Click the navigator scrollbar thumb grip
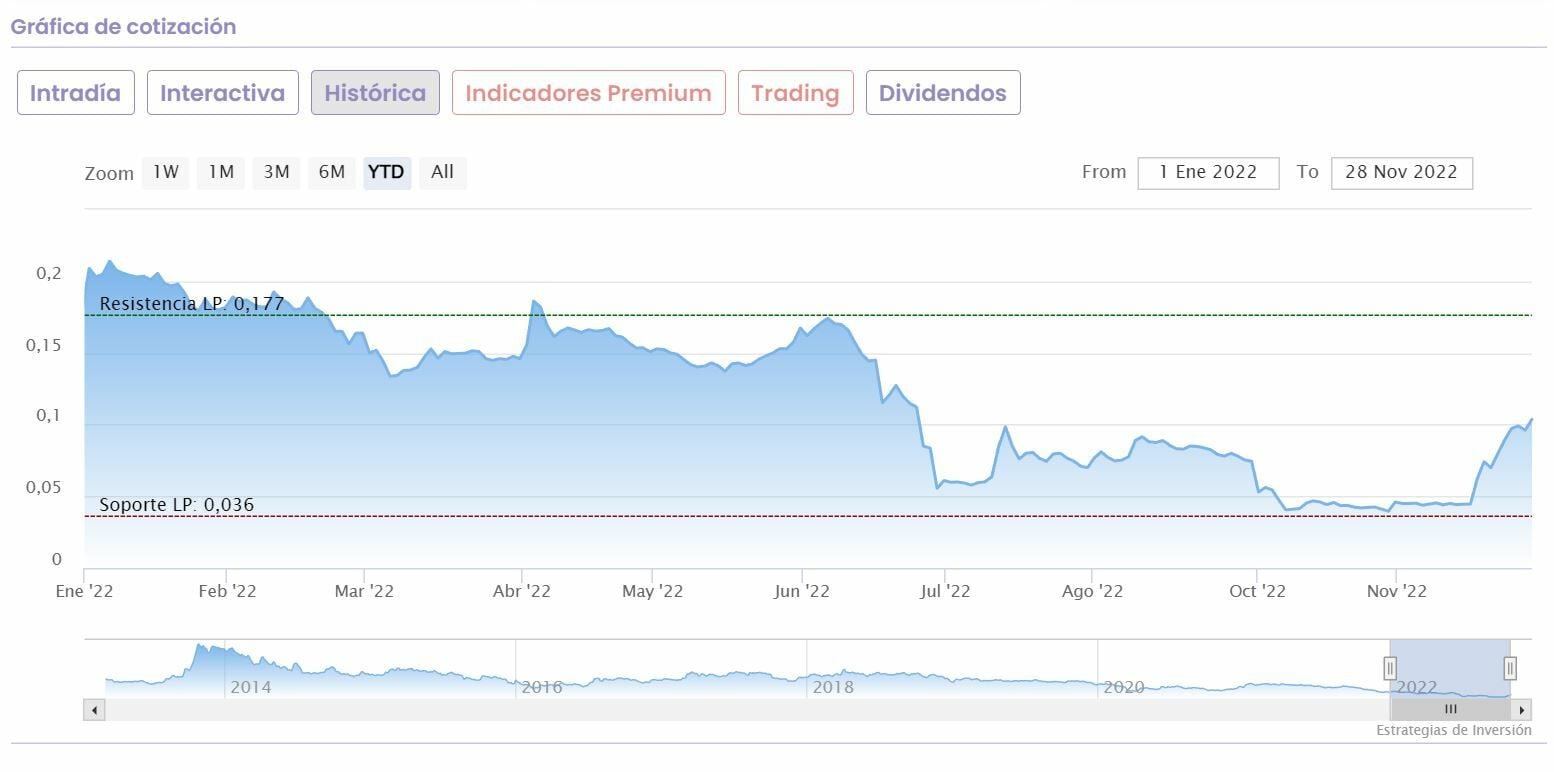1554x772 pixels. coord(1451,710)
